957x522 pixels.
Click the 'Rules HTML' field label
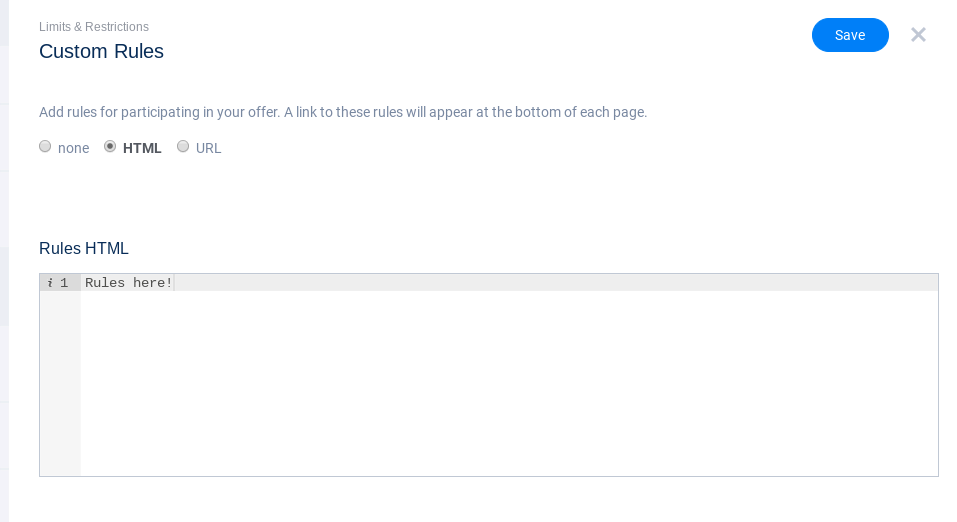[x=84, y=249]
